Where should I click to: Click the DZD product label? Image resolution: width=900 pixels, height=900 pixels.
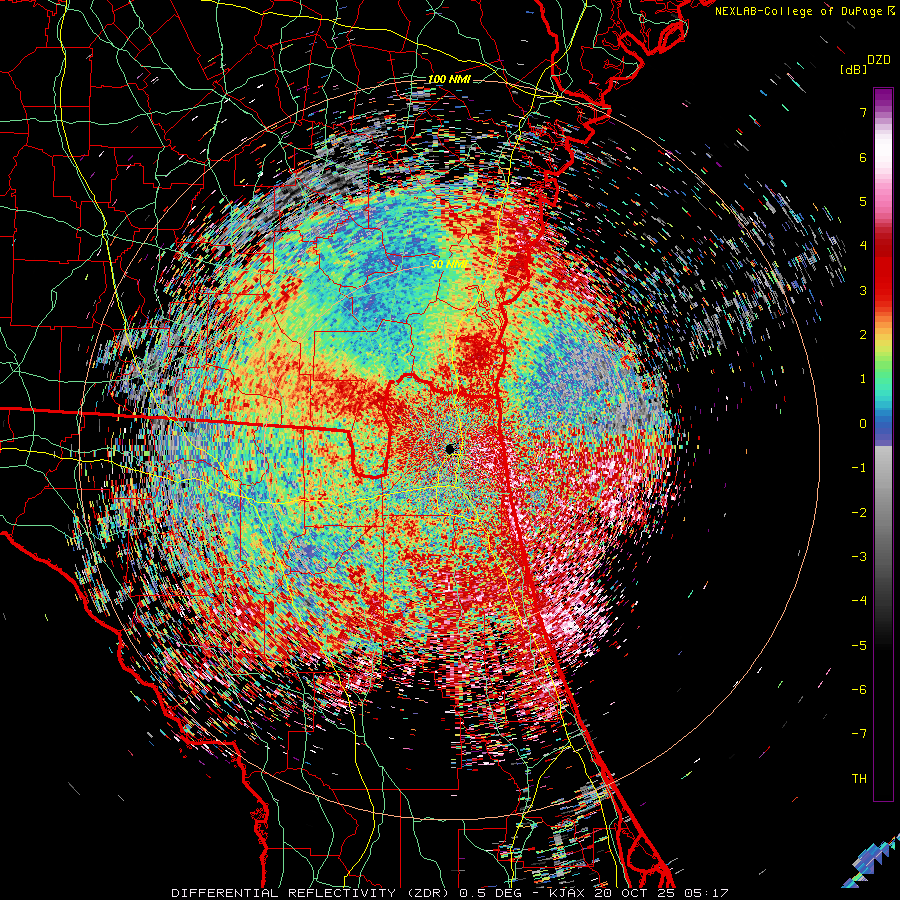point(879,60)
